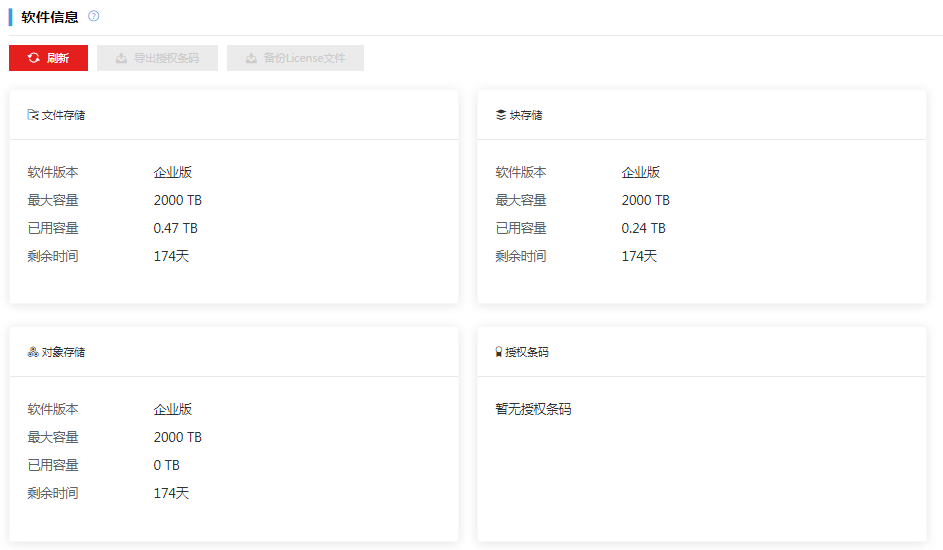The height and width of the screenshot is (550, 943).
Task: Click 0.47 TB used capacity in 文件存储
Action: pos(176,228)
